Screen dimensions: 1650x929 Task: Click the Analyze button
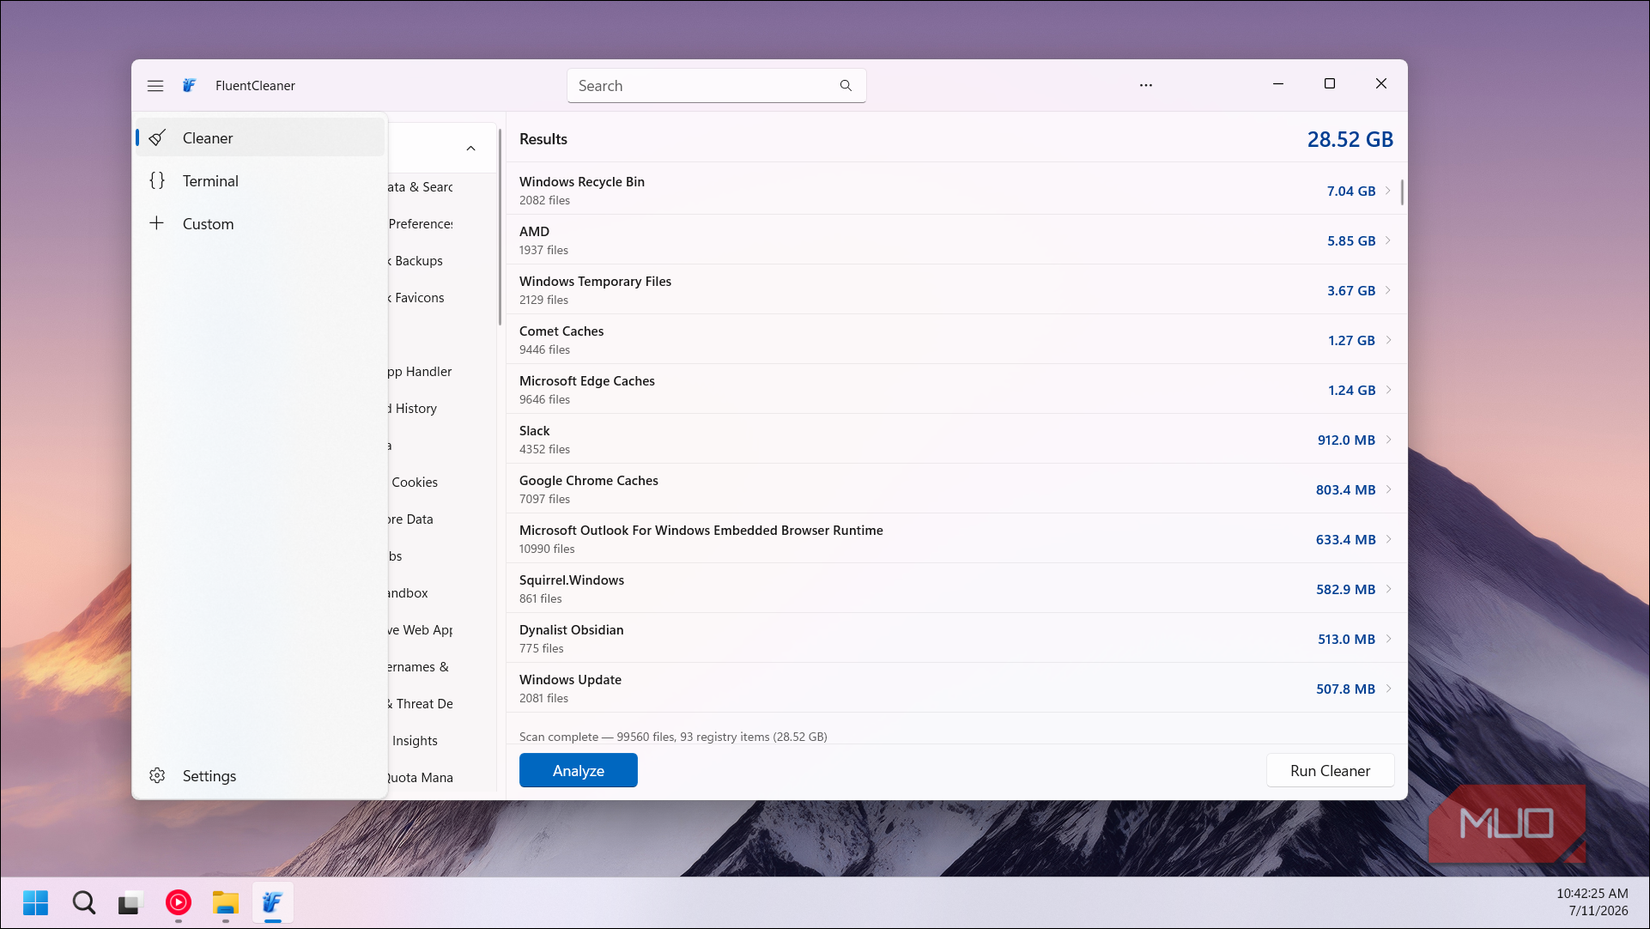click(x=578, y=771)
